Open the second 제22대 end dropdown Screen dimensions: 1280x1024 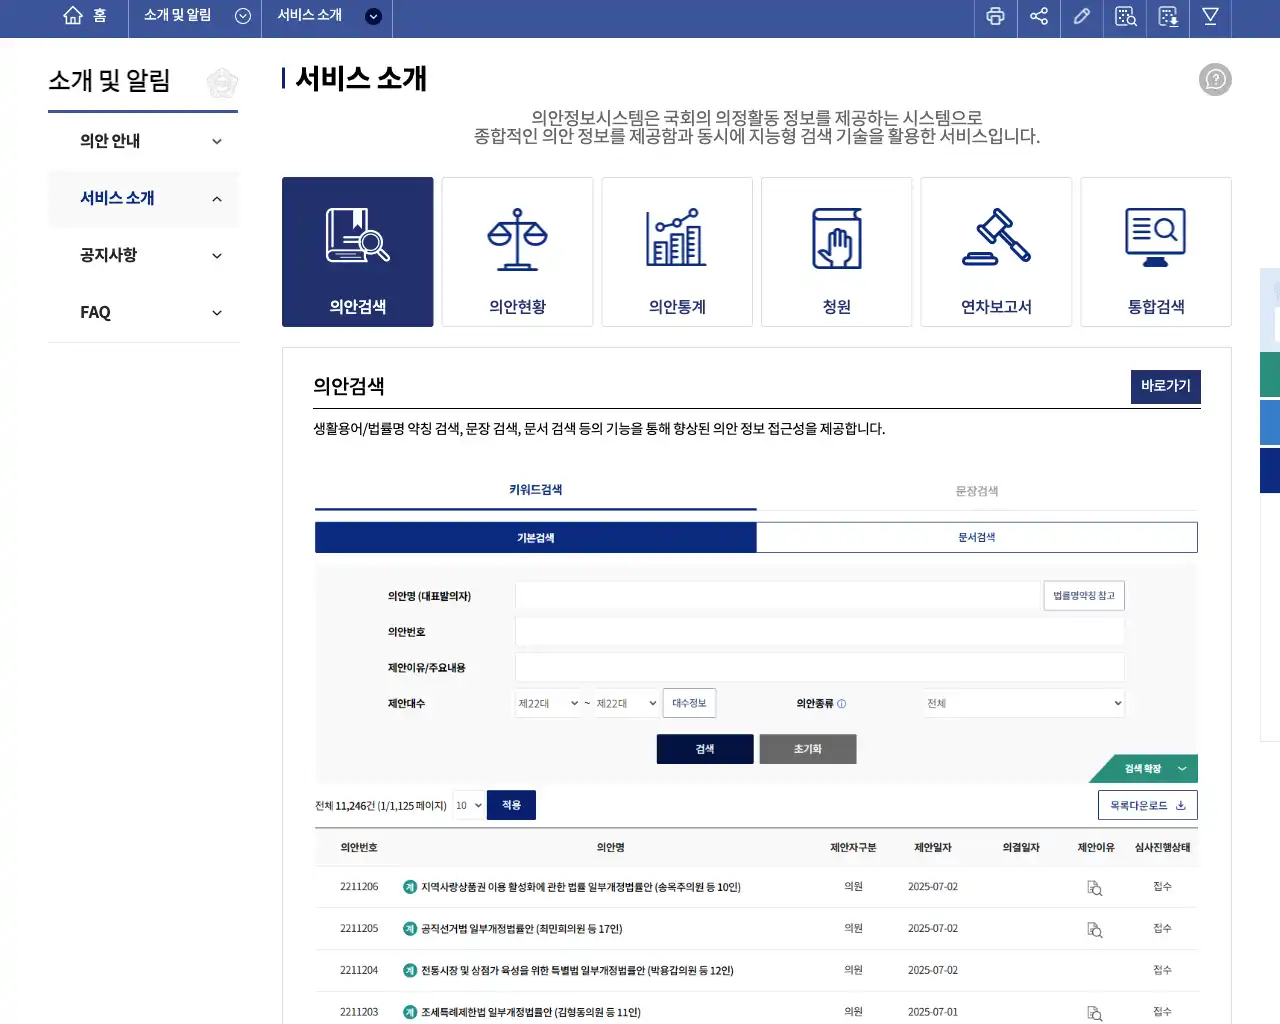pos(627,704)
